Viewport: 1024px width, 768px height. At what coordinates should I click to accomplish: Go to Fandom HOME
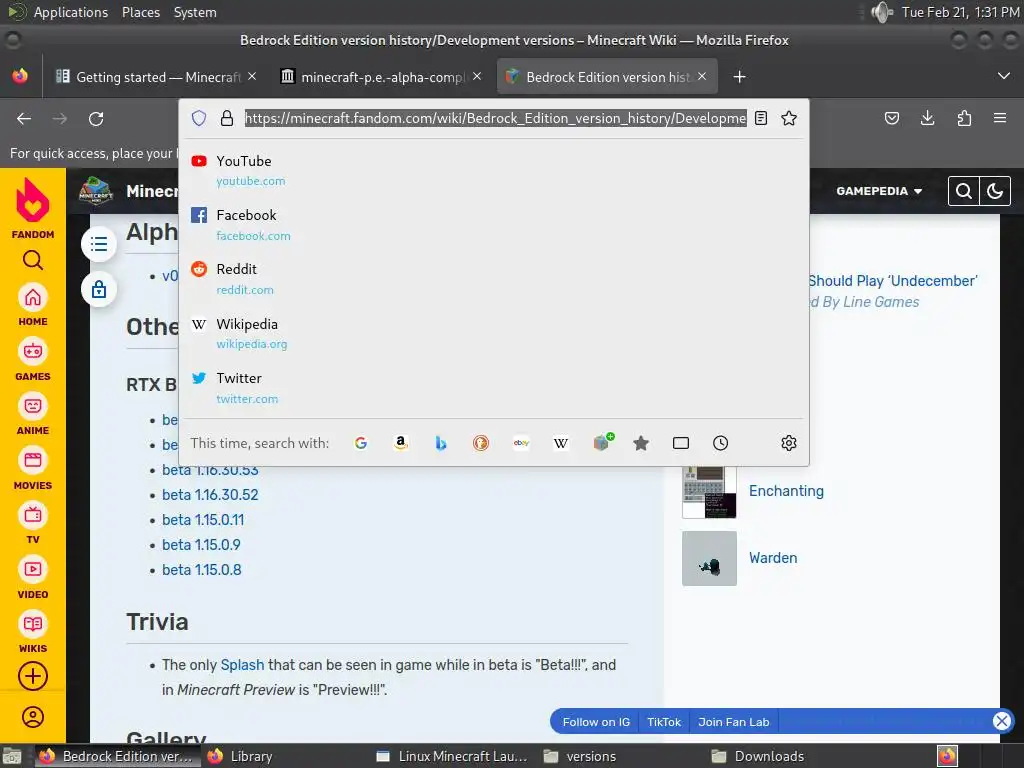(33, 305)
